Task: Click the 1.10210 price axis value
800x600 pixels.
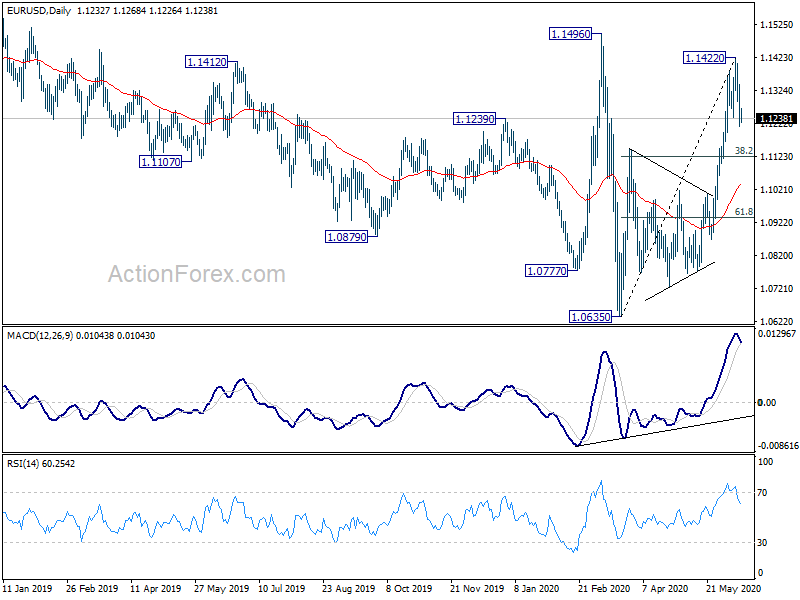Action: click(777, 189)
